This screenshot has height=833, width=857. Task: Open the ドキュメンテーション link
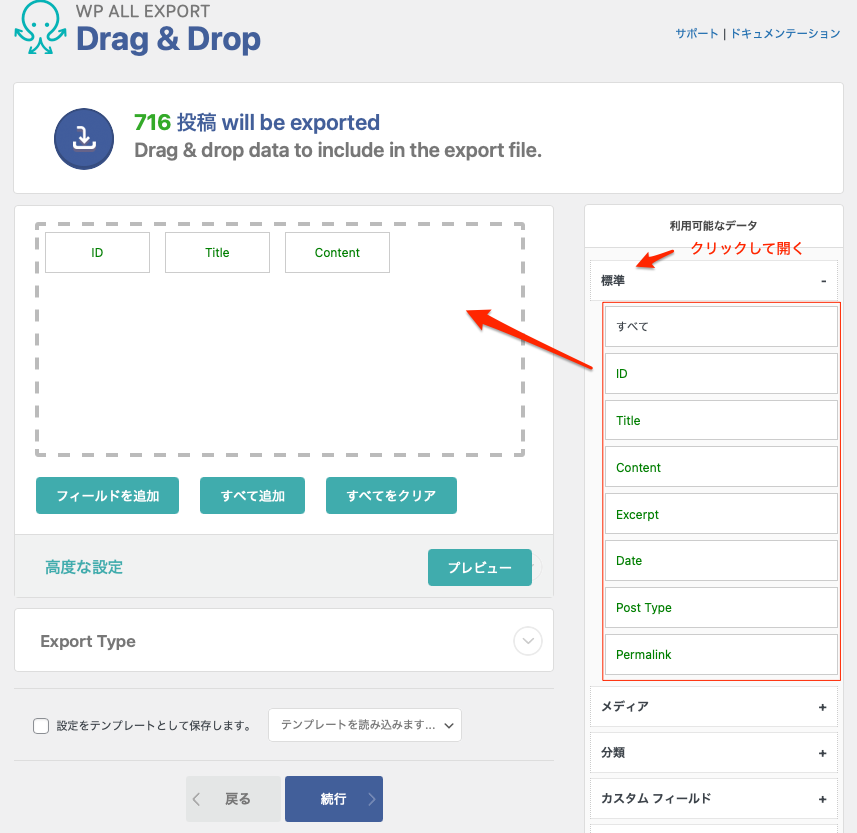785,33
